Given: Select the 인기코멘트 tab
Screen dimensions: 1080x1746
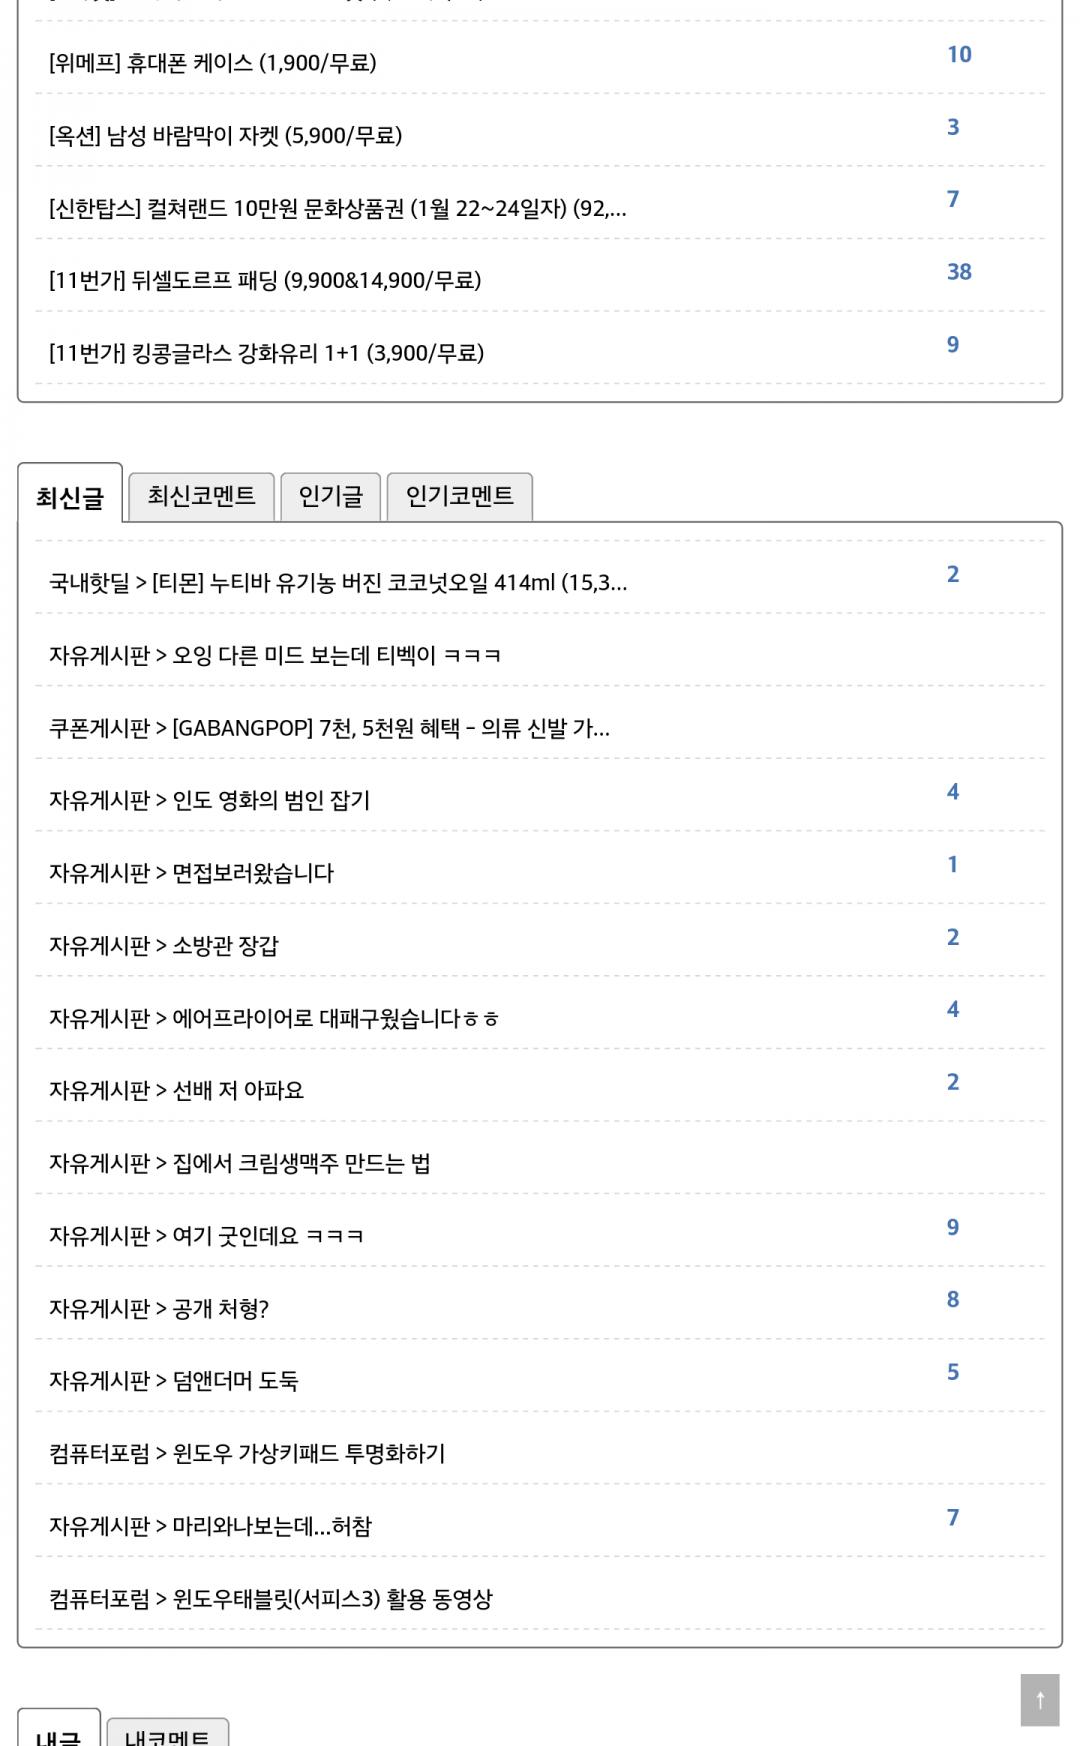Looking at the screenshot, I should [x=459, y=496].
